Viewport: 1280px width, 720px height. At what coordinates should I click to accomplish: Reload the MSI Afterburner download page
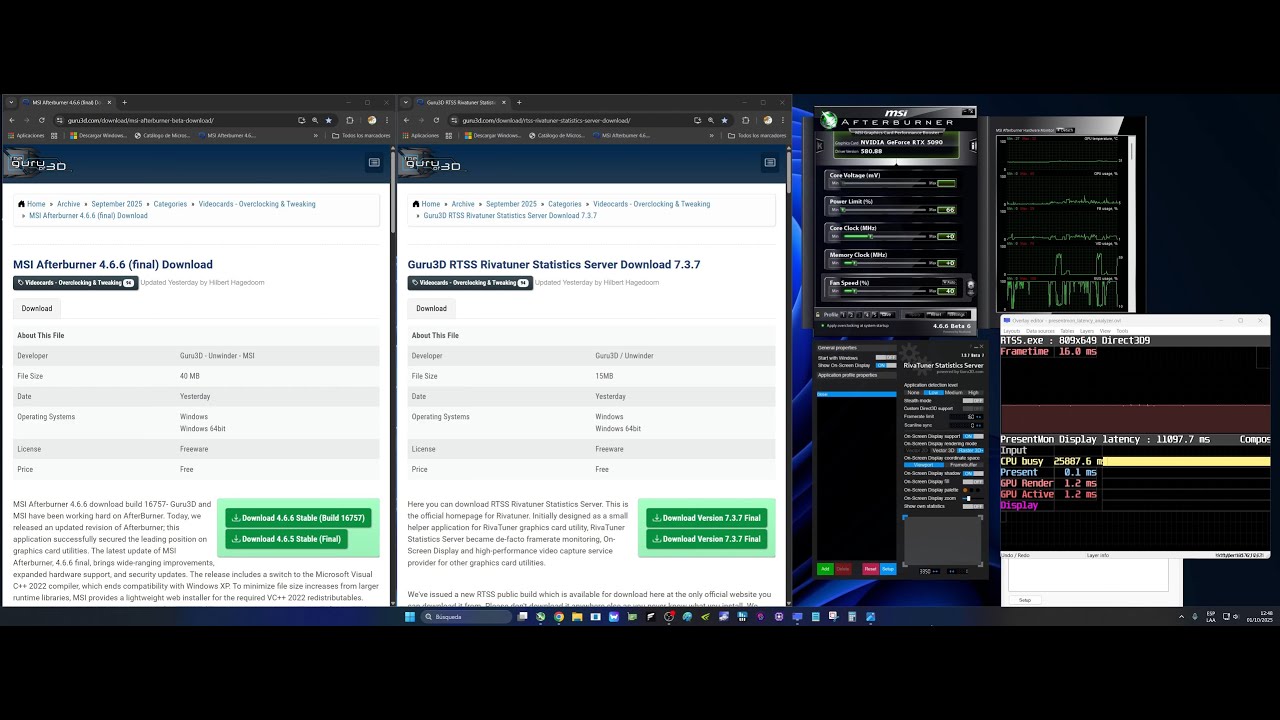pos(41,120)
